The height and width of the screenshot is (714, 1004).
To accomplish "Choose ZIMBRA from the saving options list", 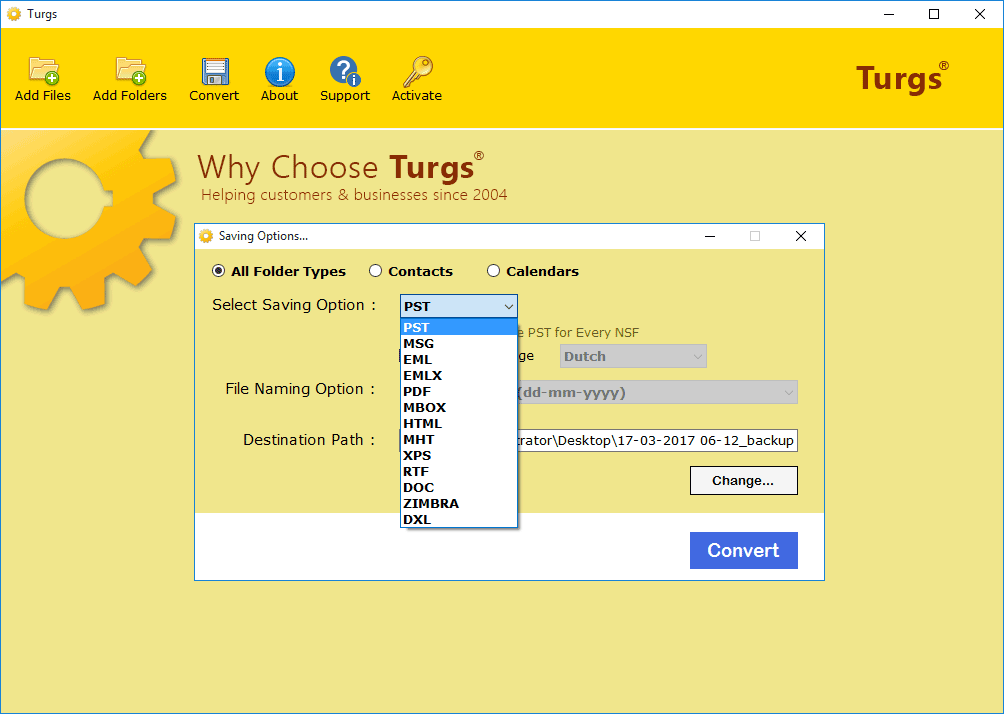I will tap(458, 503).
